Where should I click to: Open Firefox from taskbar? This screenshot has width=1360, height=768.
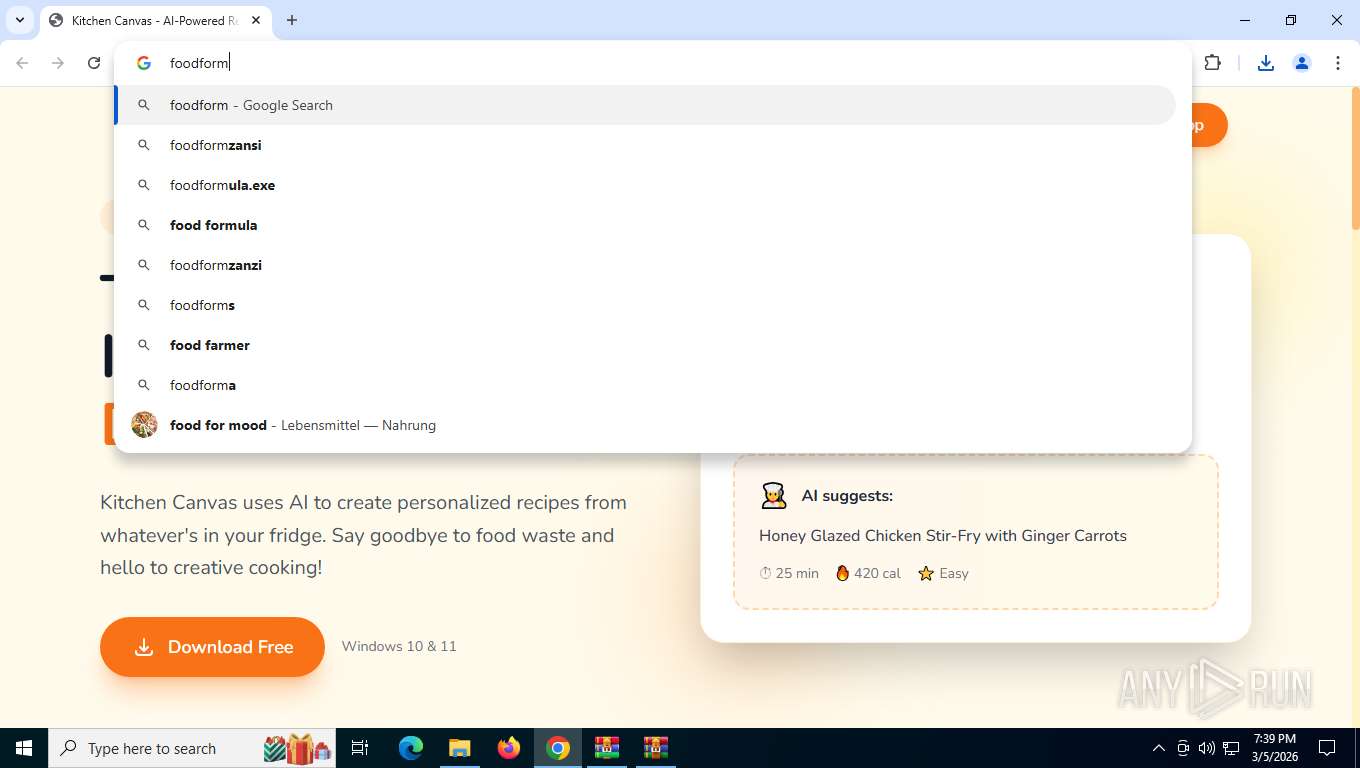[x=509, y=748]
